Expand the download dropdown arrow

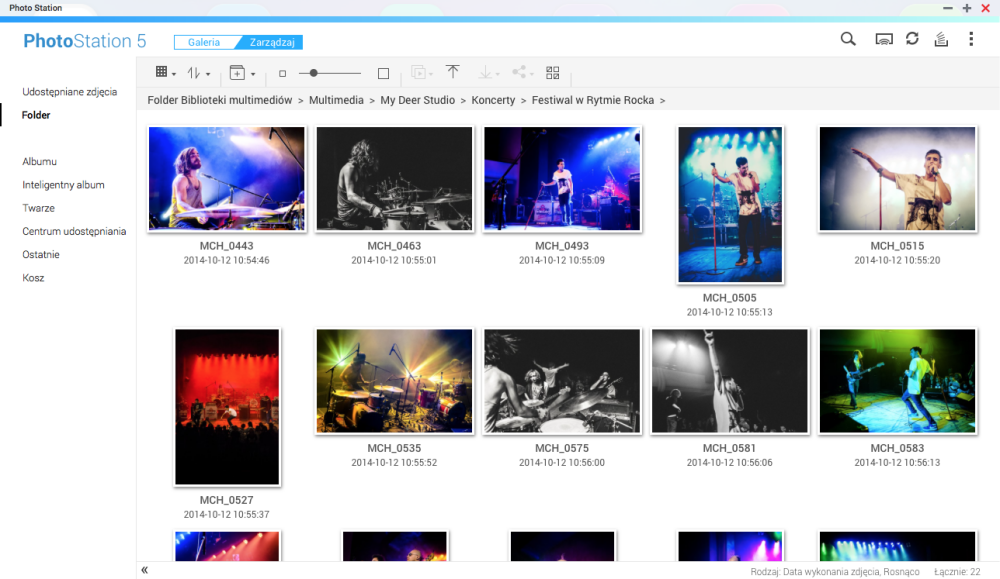coord(497,75)
